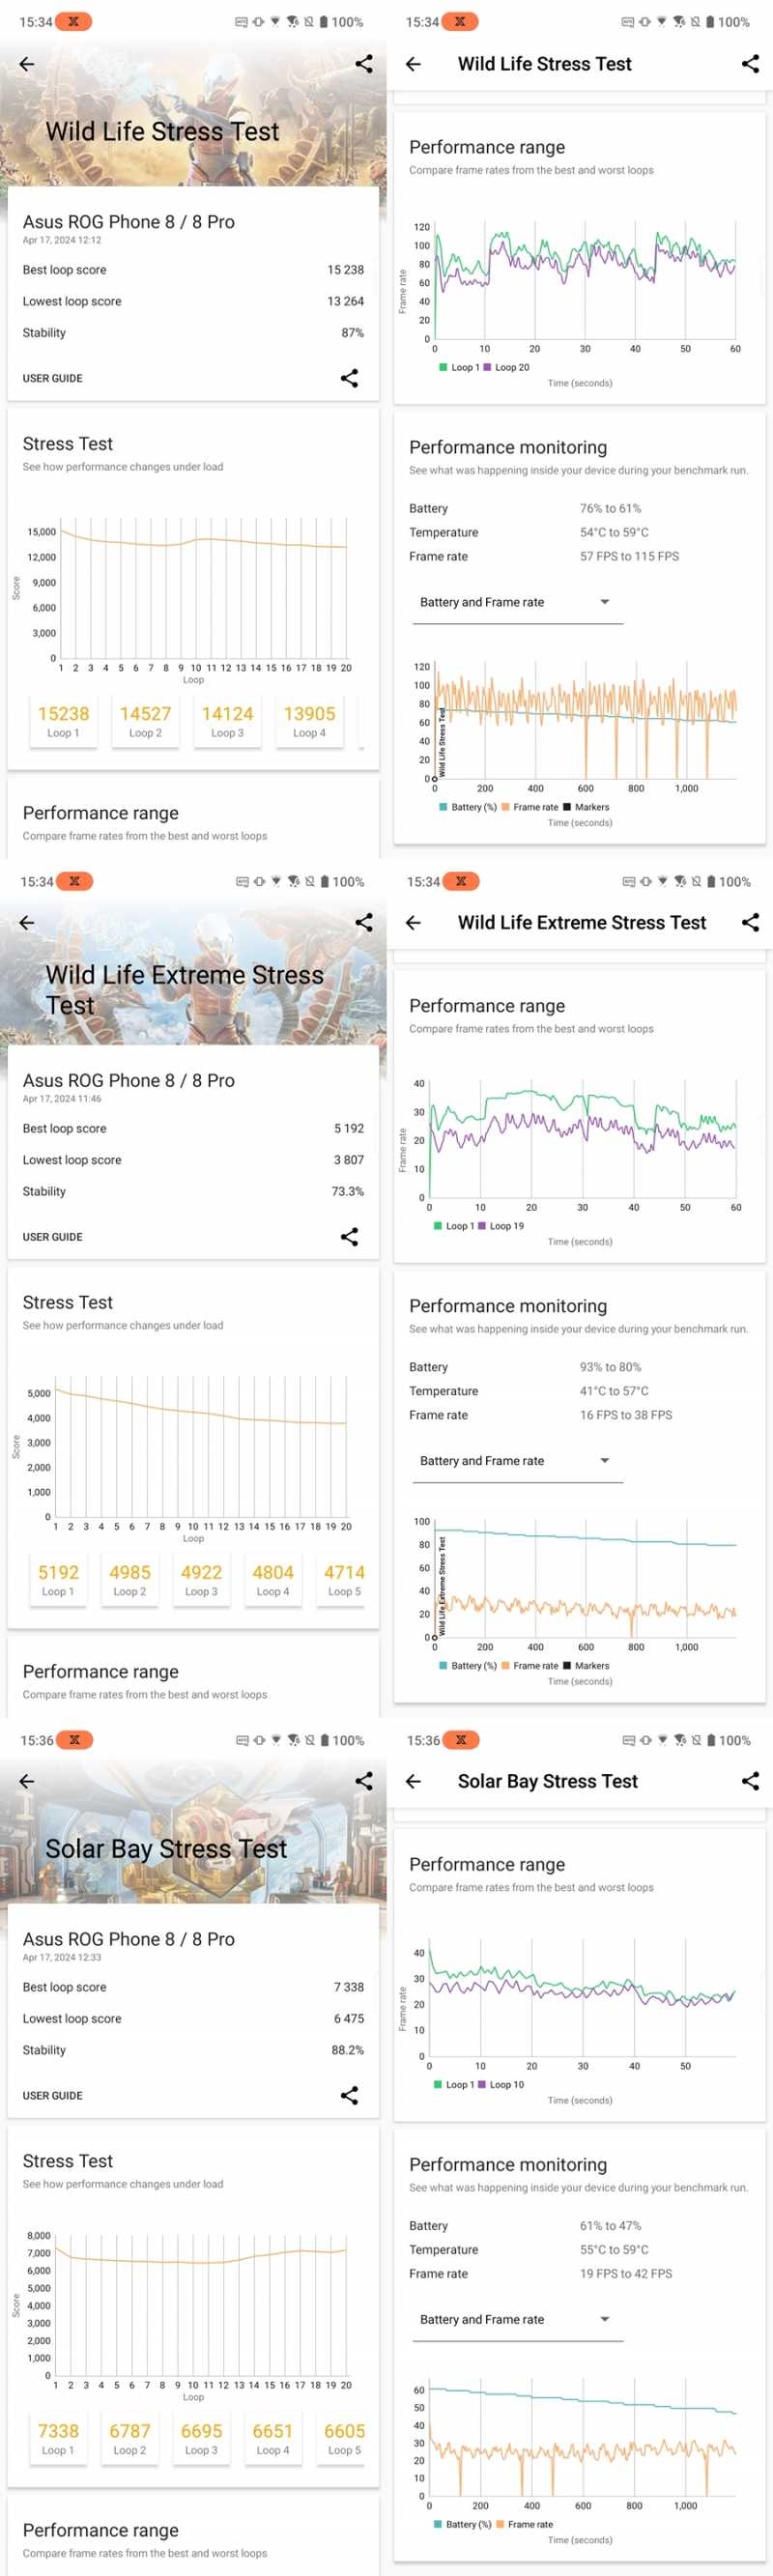Open USER GUIDE in the 73.3% stability card
This screenshot has width=773, height=2576.
(x=53, y=1237)
